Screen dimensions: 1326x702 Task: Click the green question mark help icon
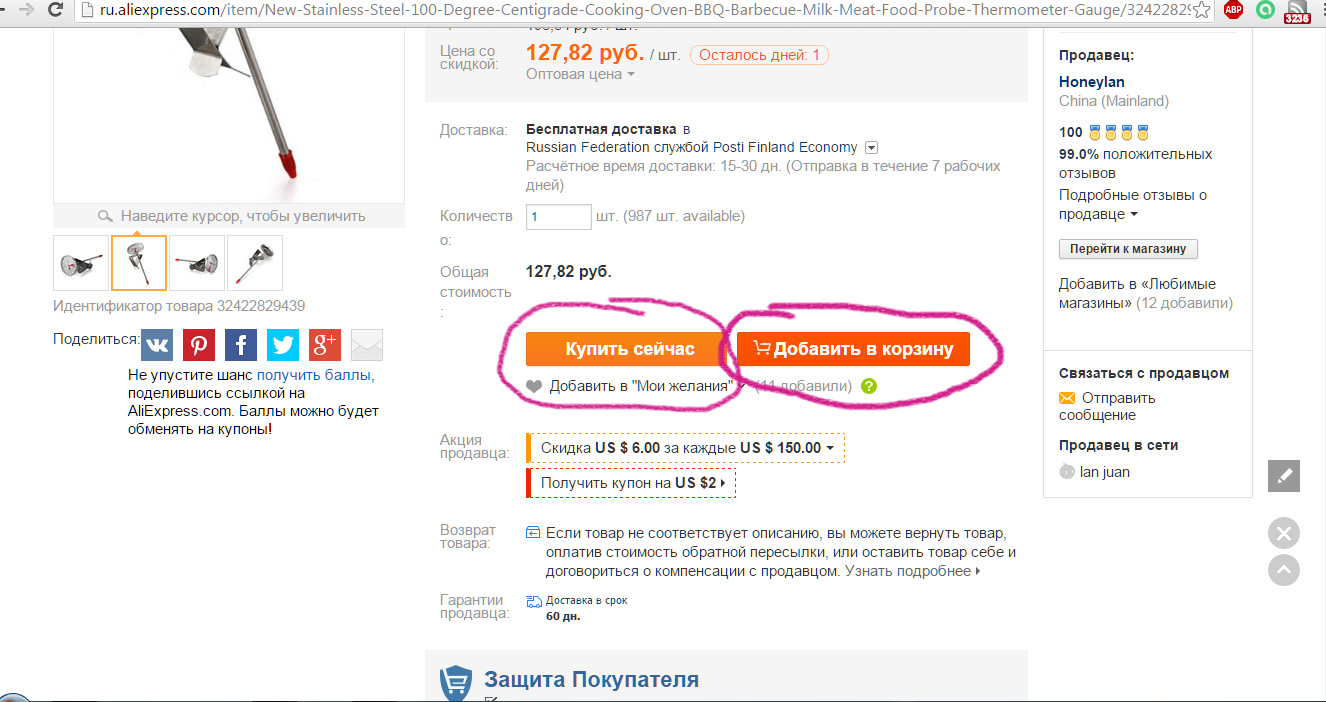(868, 386)
